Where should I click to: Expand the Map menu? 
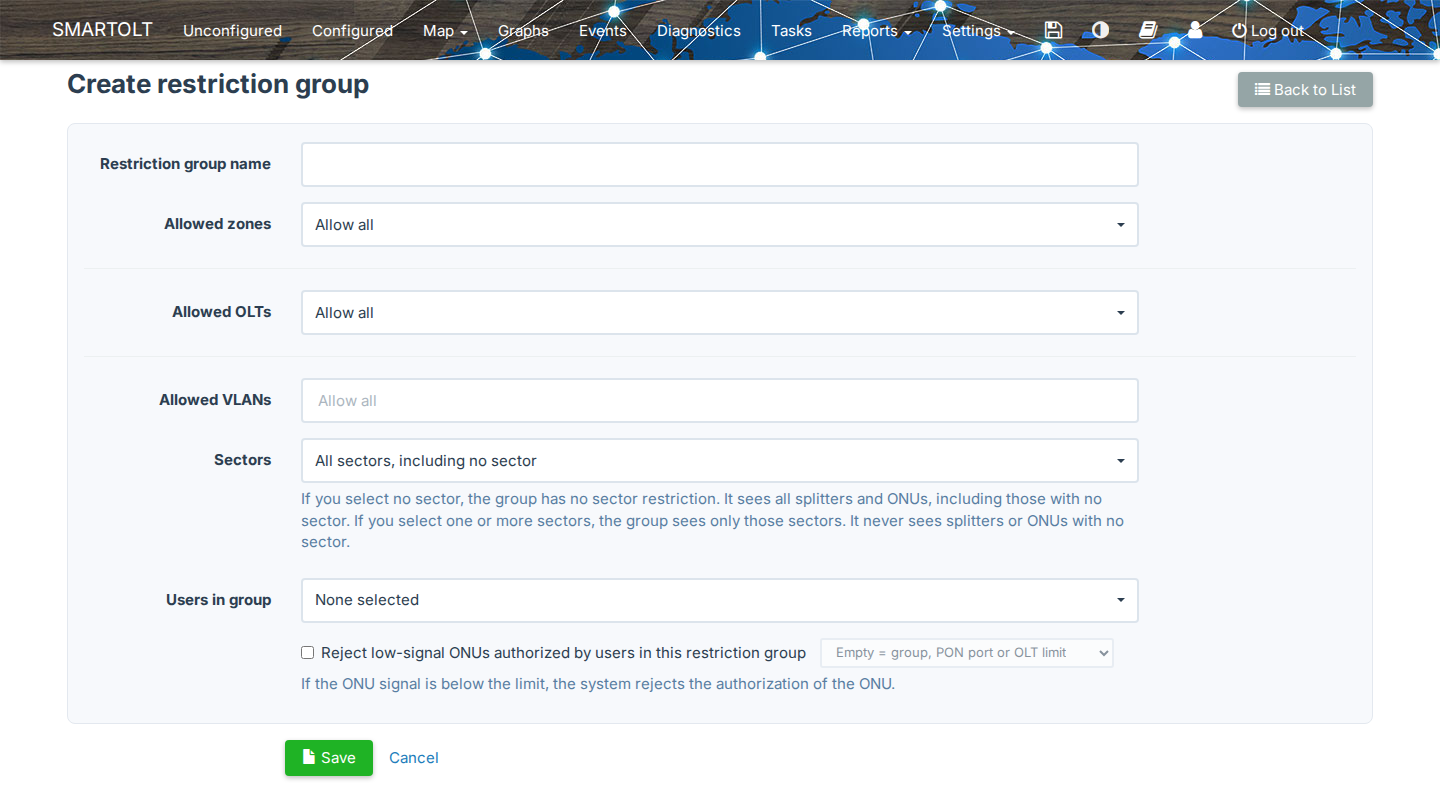click(x=445, y=31)
